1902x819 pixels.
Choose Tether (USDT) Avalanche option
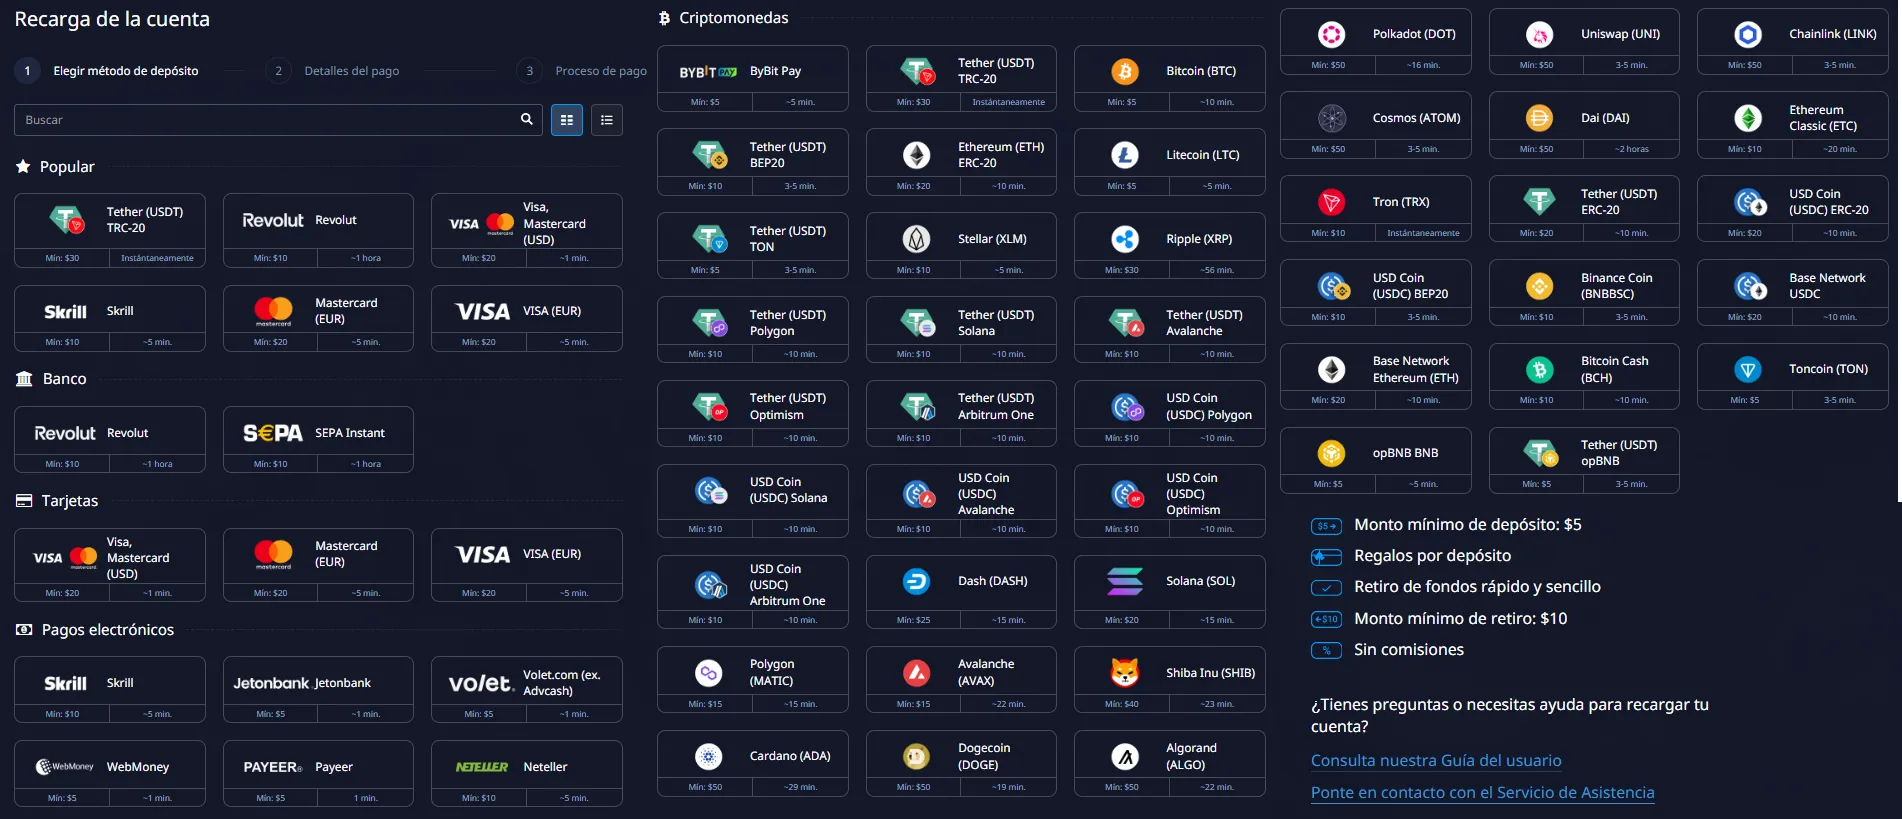coord(1170,329)
